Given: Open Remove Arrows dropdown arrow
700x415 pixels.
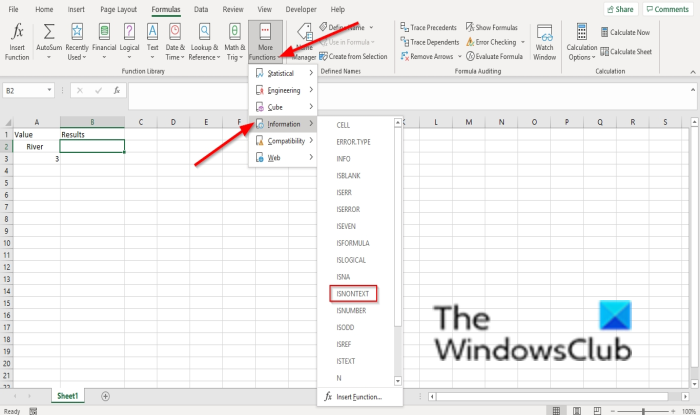Looking at the screenshot, I should 459,57.
